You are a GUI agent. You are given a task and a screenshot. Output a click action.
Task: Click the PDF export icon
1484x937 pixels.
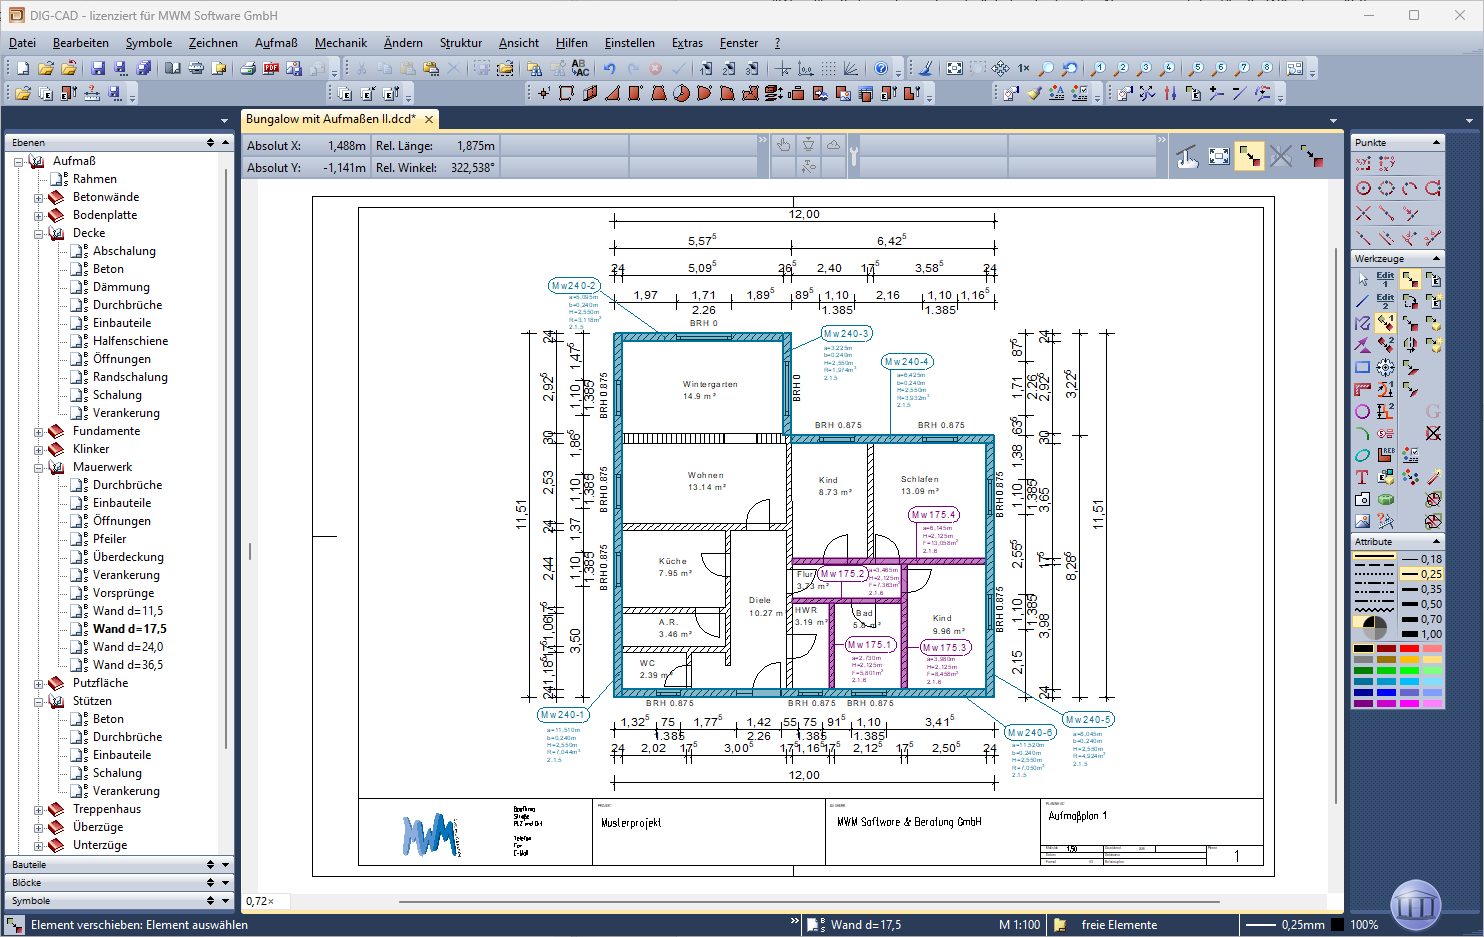271,68
